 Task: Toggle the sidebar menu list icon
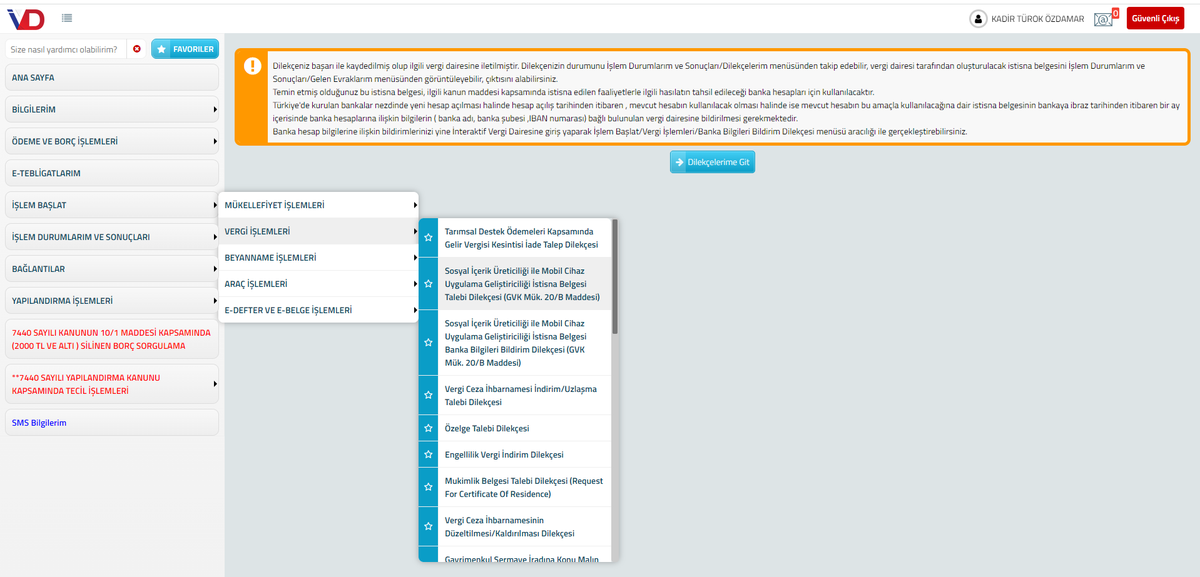tap(66, 18)
